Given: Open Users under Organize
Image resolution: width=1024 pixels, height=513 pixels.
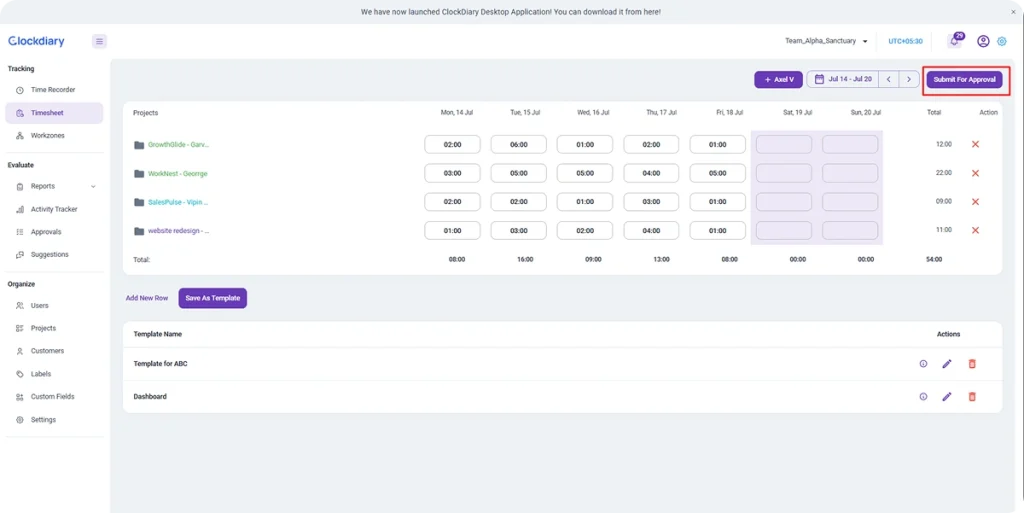Looking at the screenshot, I should coord(54,305).
